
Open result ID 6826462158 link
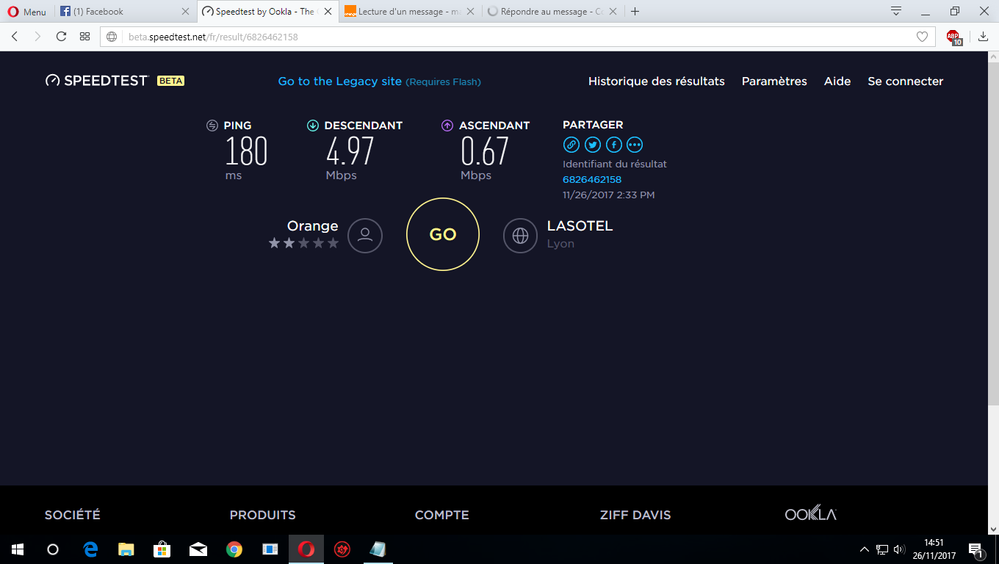coord(592,180)
